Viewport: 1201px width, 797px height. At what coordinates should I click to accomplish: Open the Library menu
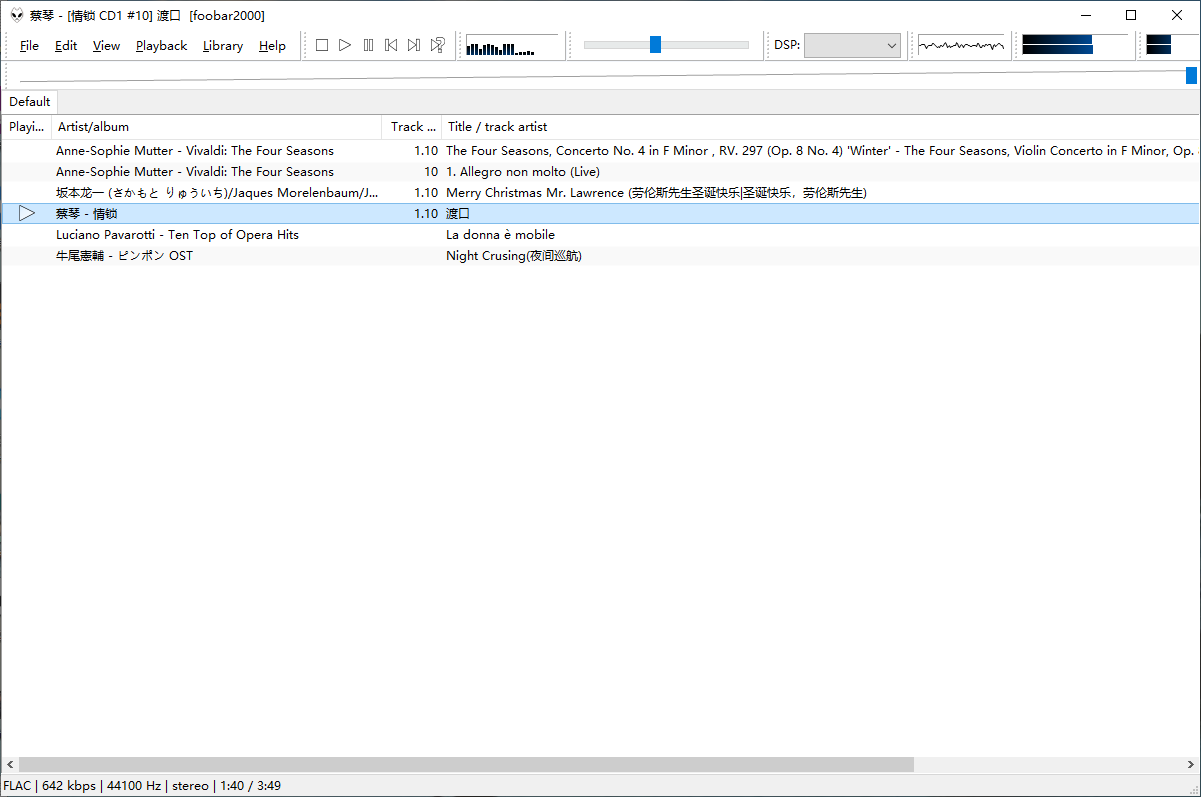click(x=222, y=46)
